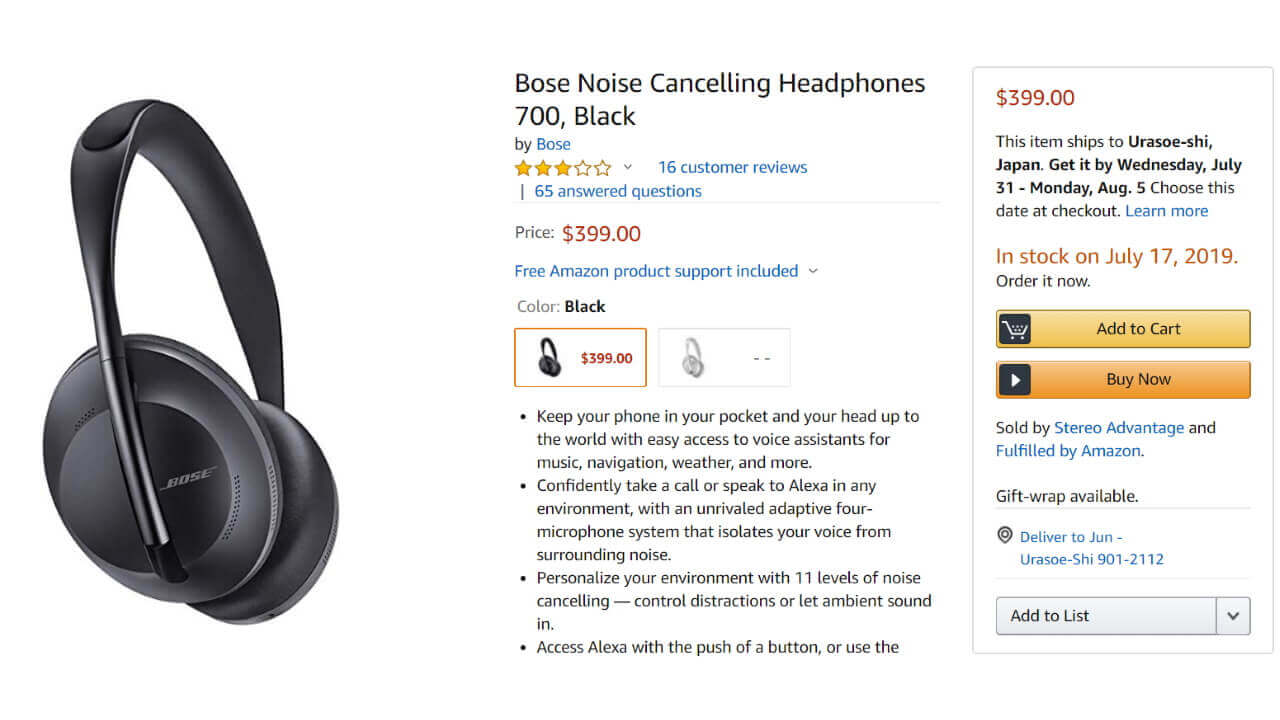Click Learn more about delivery date
Image resolution: width=1280 pixels, height=720 pixels.
[x=1166, y=211]
